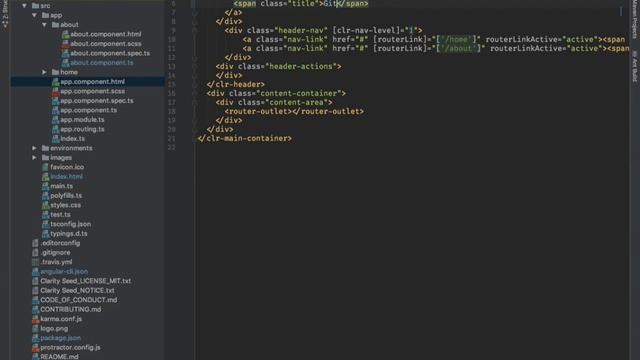Screen dimensions: 640x360
Task: Expand the environments folder arrow
Action: pyautogui.click(x=35, y=148)
